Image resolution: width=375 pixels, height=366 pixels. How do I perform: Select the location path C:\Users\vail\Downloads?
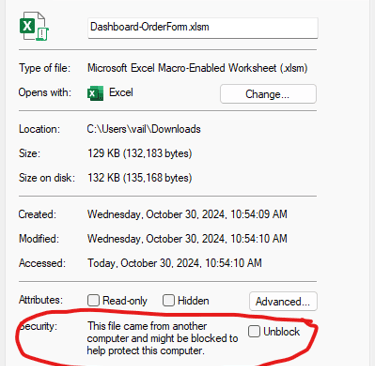[144, 129]
